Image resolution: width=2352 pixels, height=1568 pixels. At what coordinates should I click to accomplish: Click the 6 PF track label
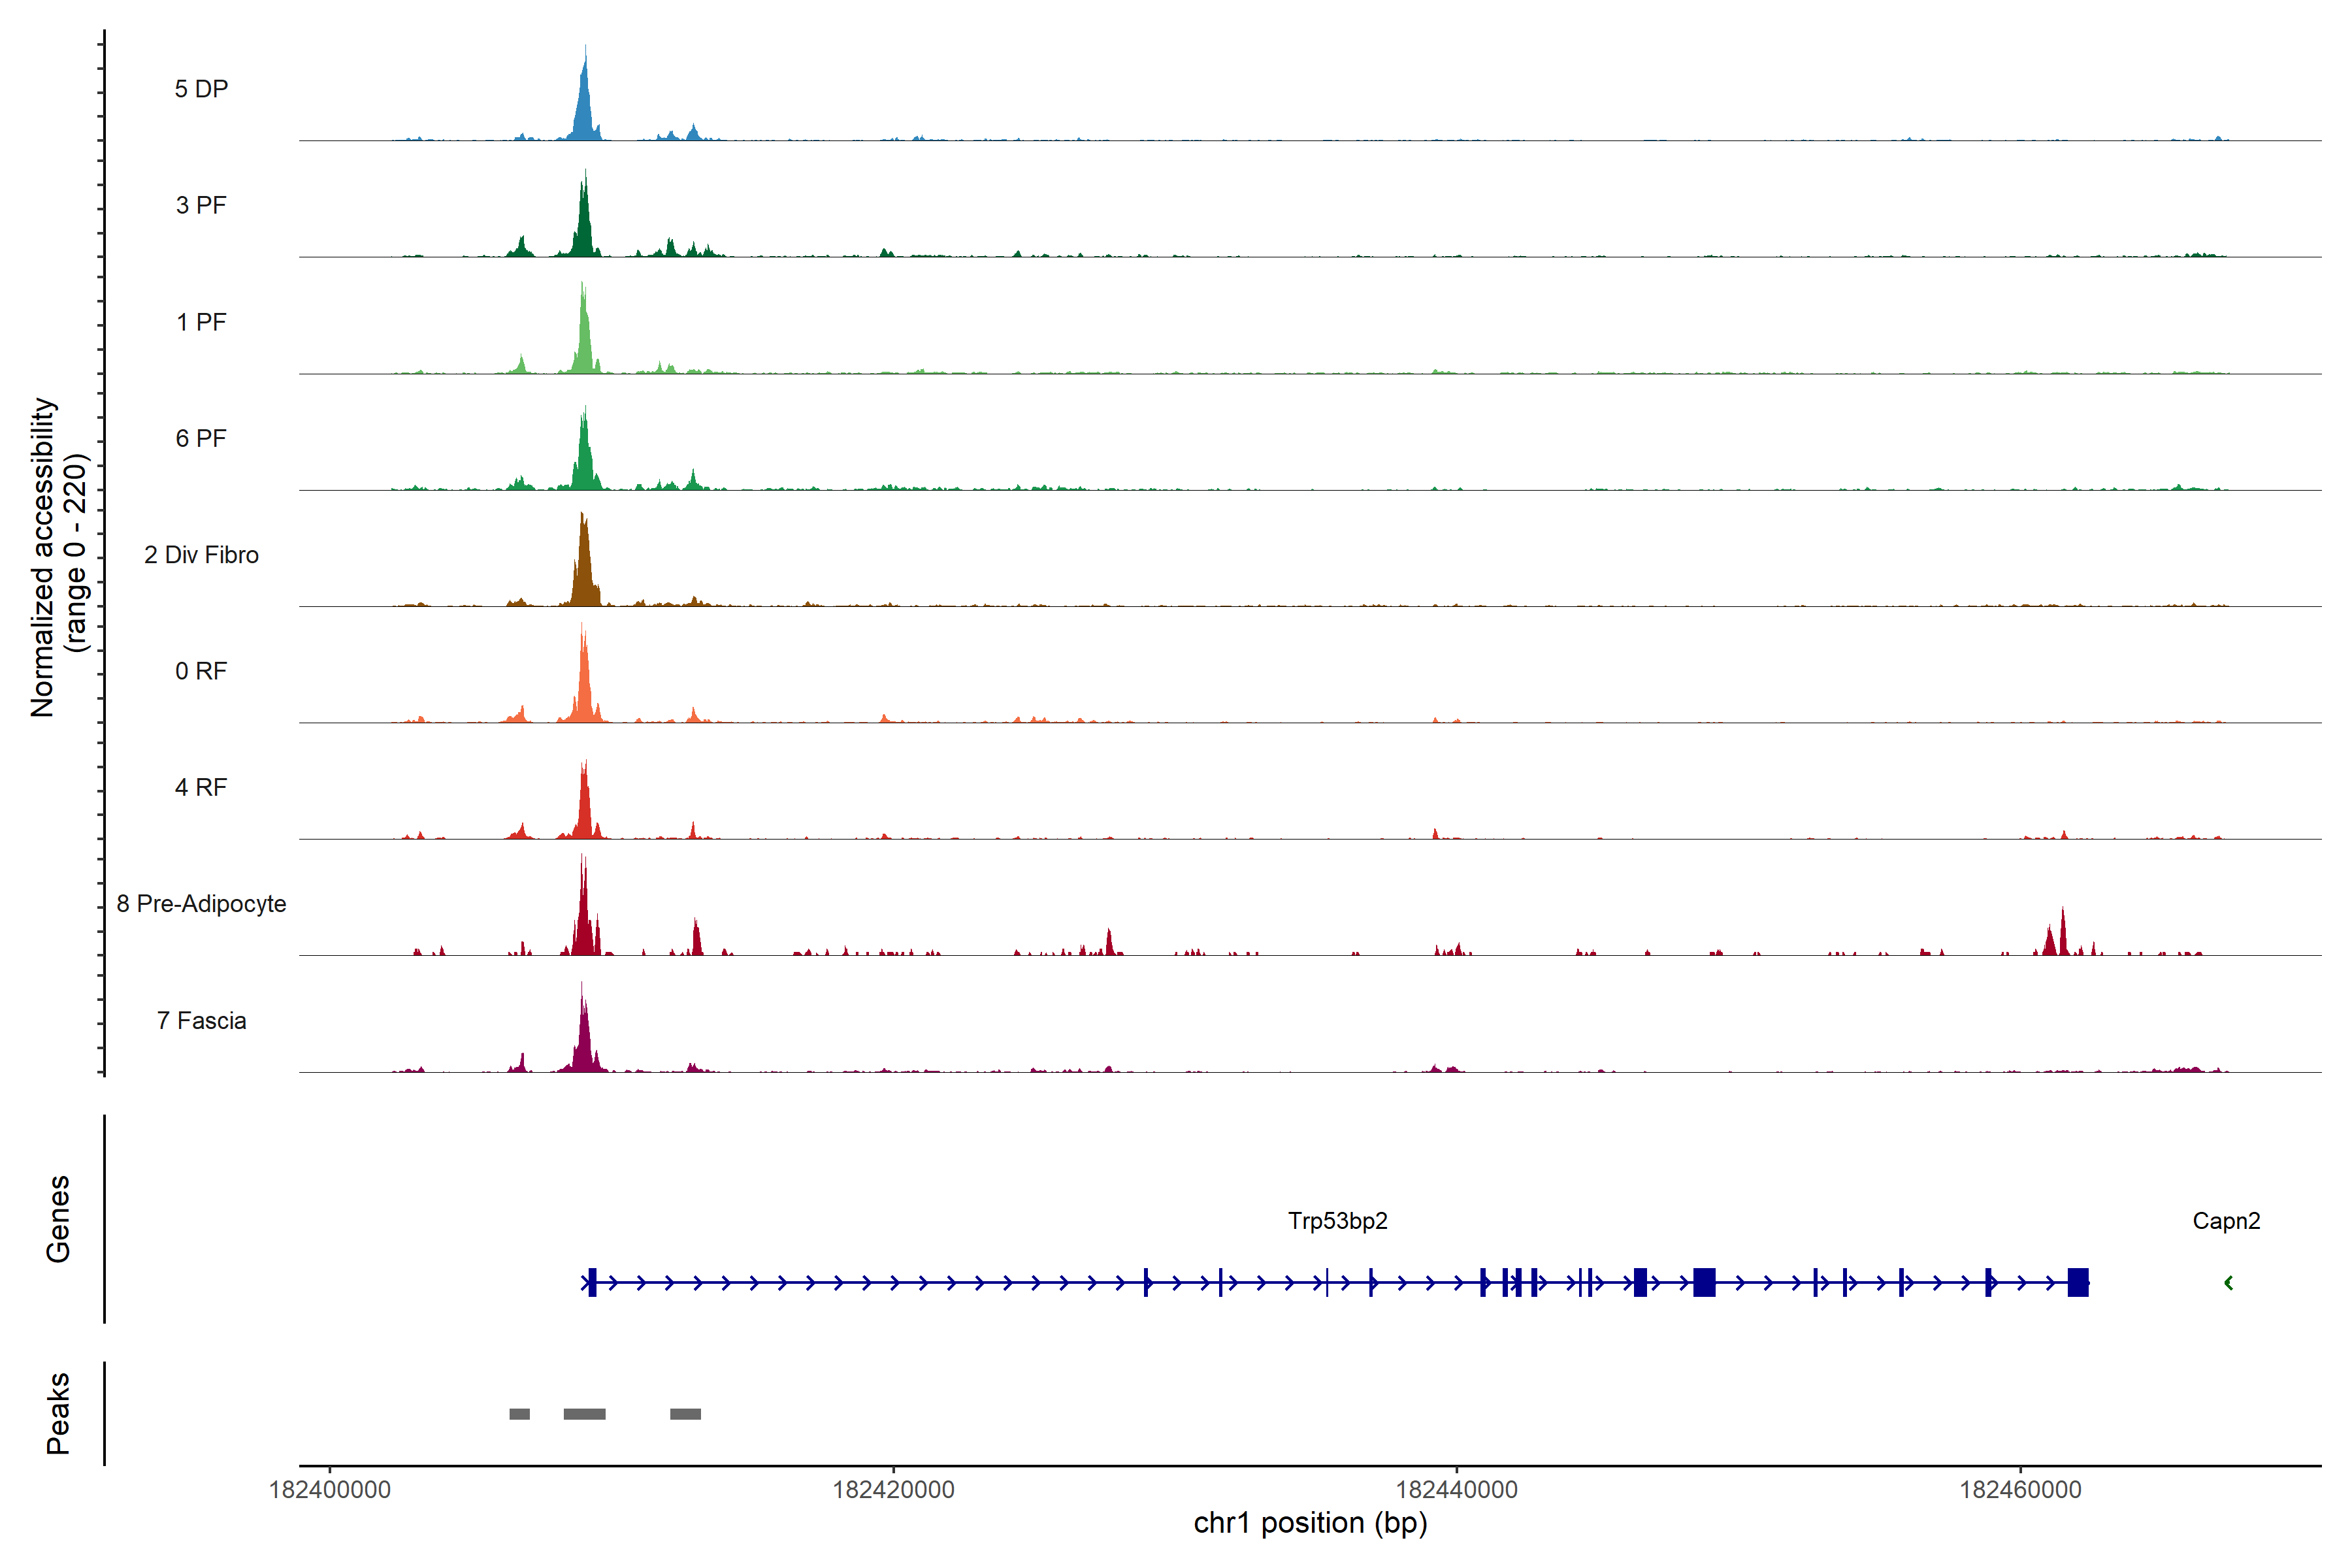201,438
